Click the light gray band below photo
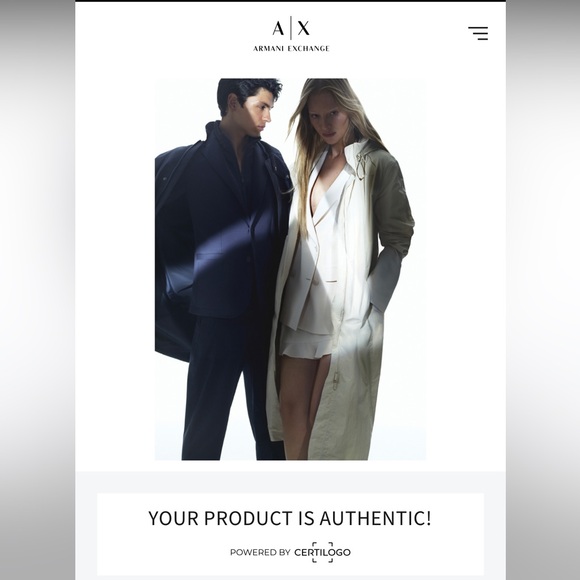The height and width of the screenshot is (580, 580). pos(290,482)
